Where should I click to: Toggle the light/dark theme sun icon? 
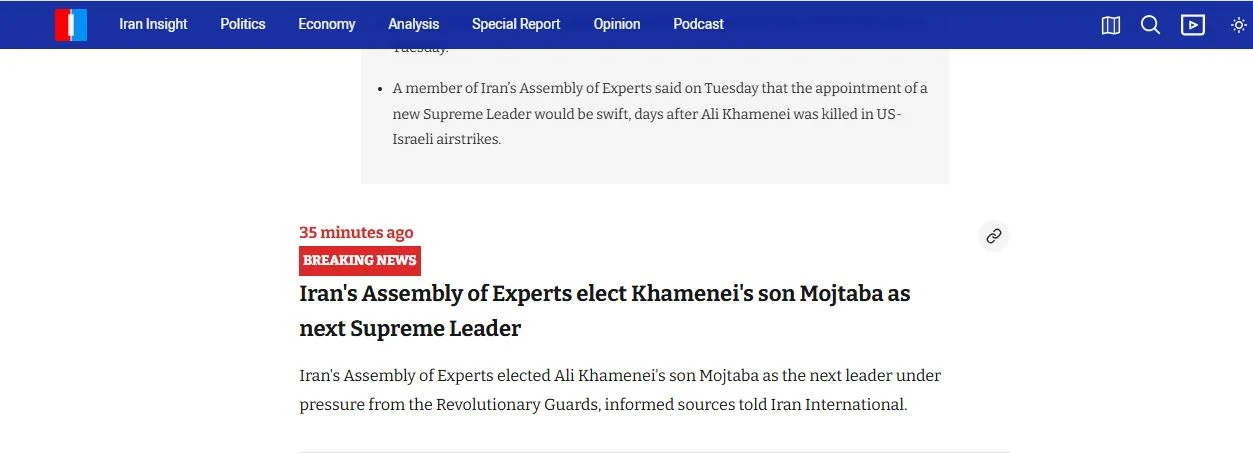(x=1238, y=25)
